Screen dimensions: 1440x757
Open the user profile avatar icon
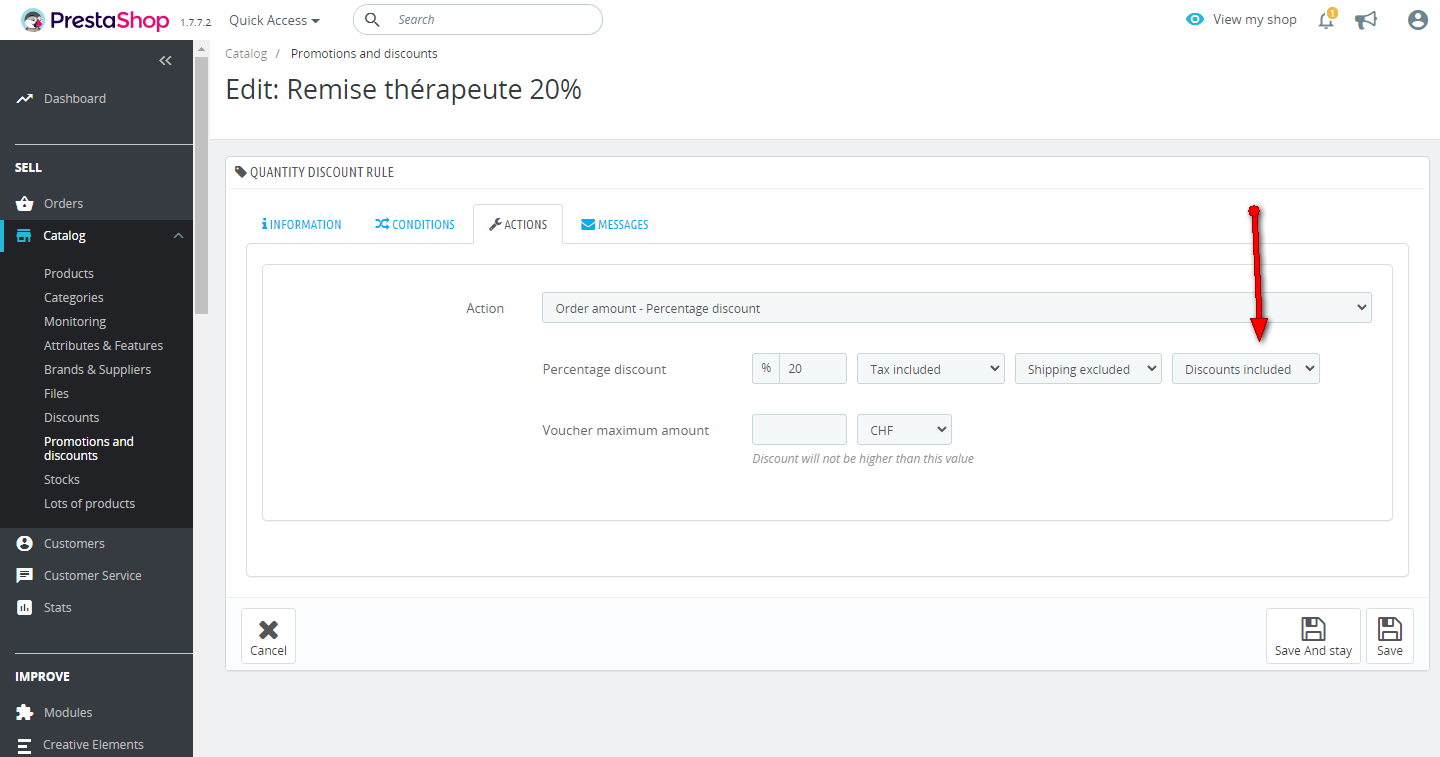(1417, 20)
